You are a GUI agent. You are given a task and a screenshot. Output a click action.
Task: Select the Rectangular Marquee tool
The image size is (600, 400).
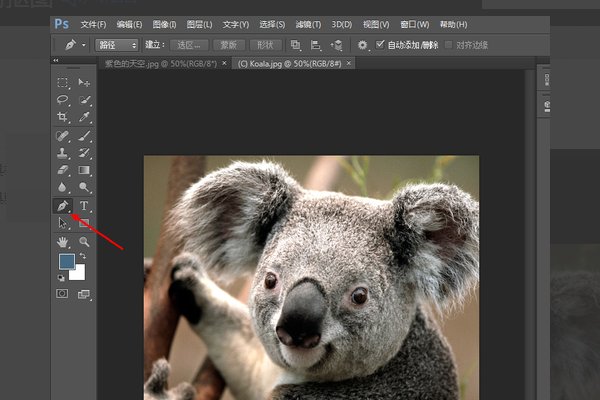62,82
